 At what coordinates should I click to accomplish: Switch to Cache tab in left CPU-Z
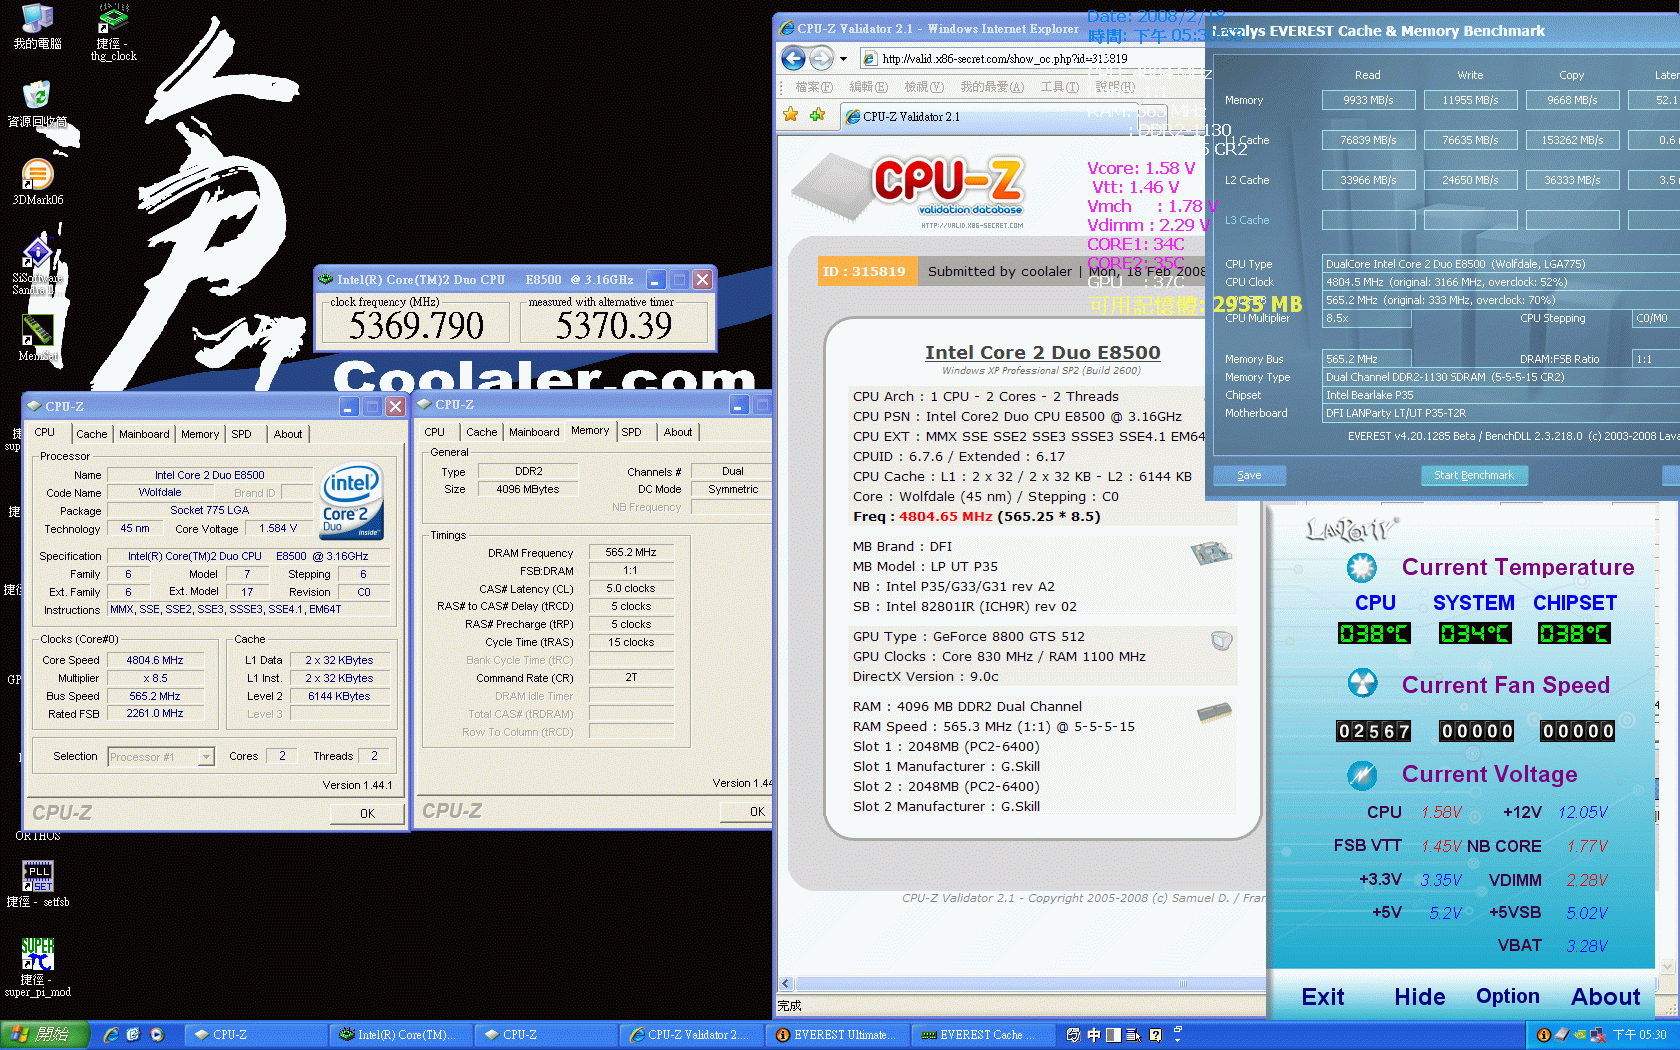click(x=92, y=434)
